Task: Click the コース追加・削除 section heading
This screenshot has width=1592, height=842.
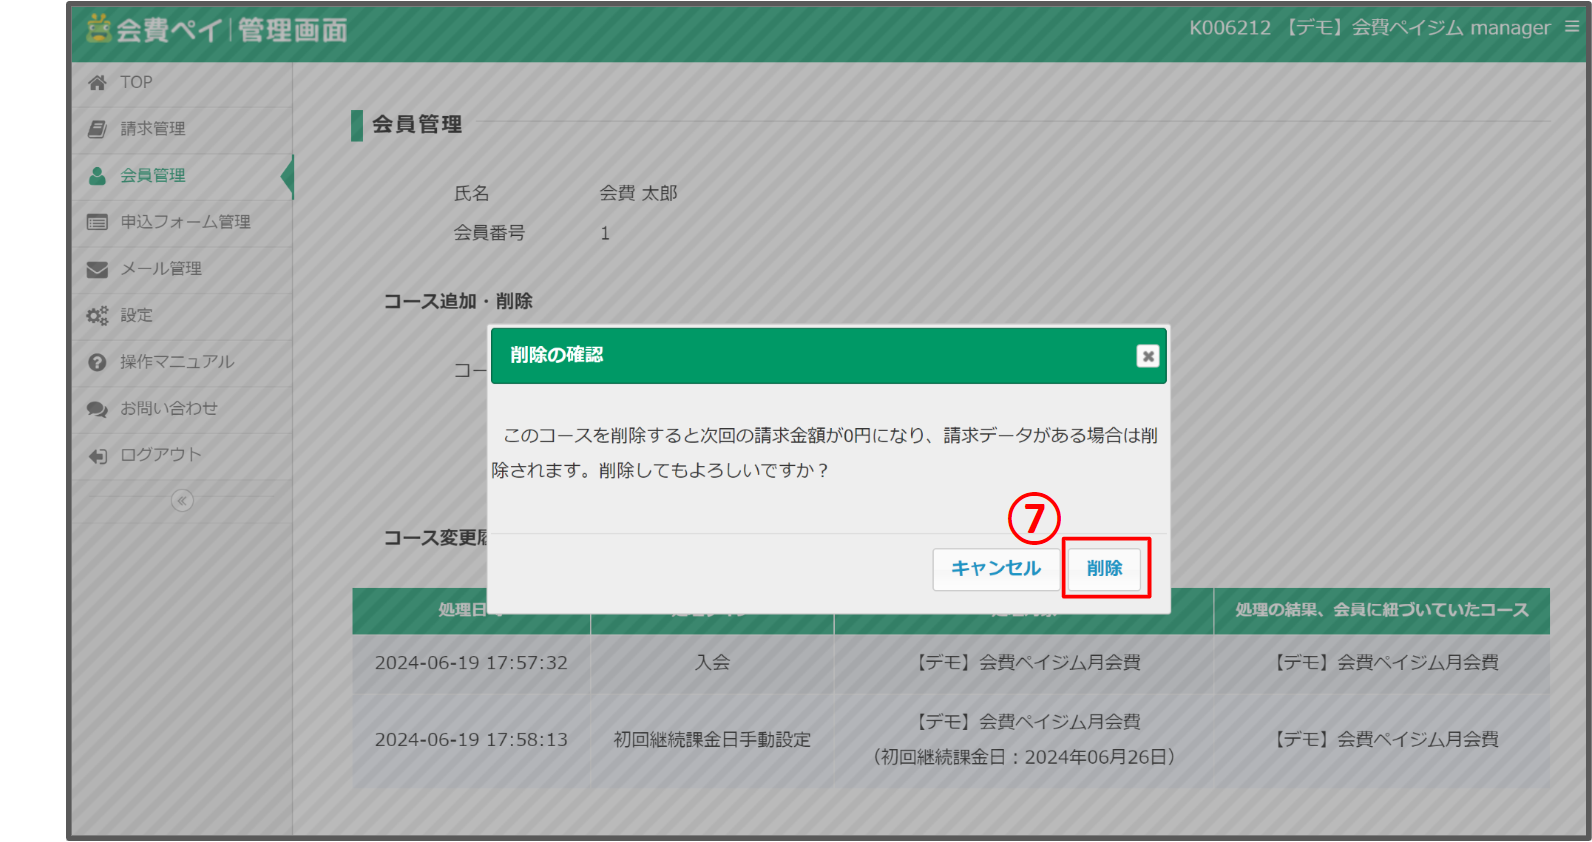Action: coord(458,301)
